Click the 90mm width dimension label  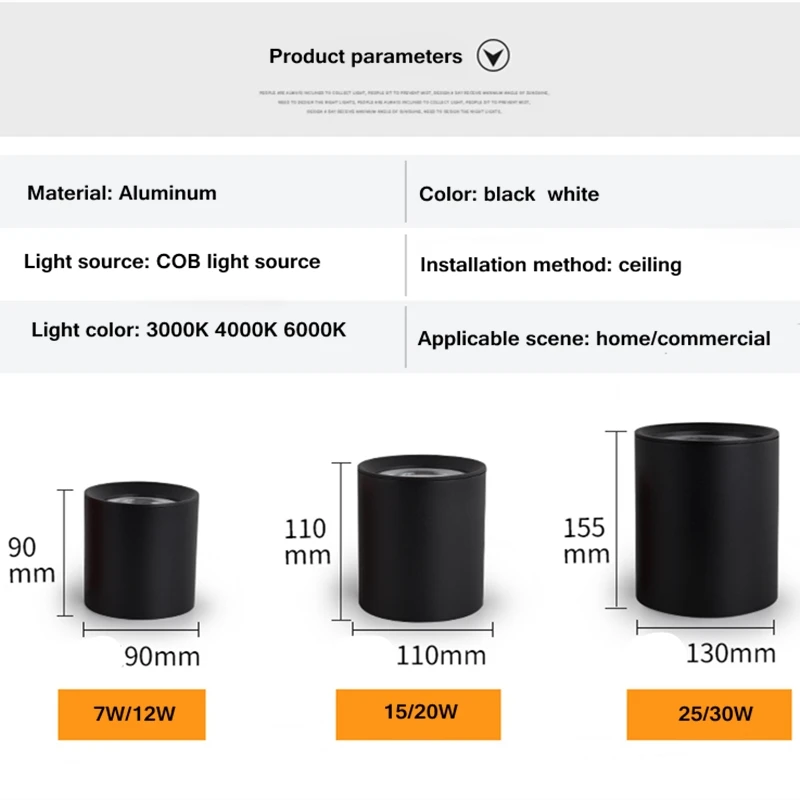(162, 657)
